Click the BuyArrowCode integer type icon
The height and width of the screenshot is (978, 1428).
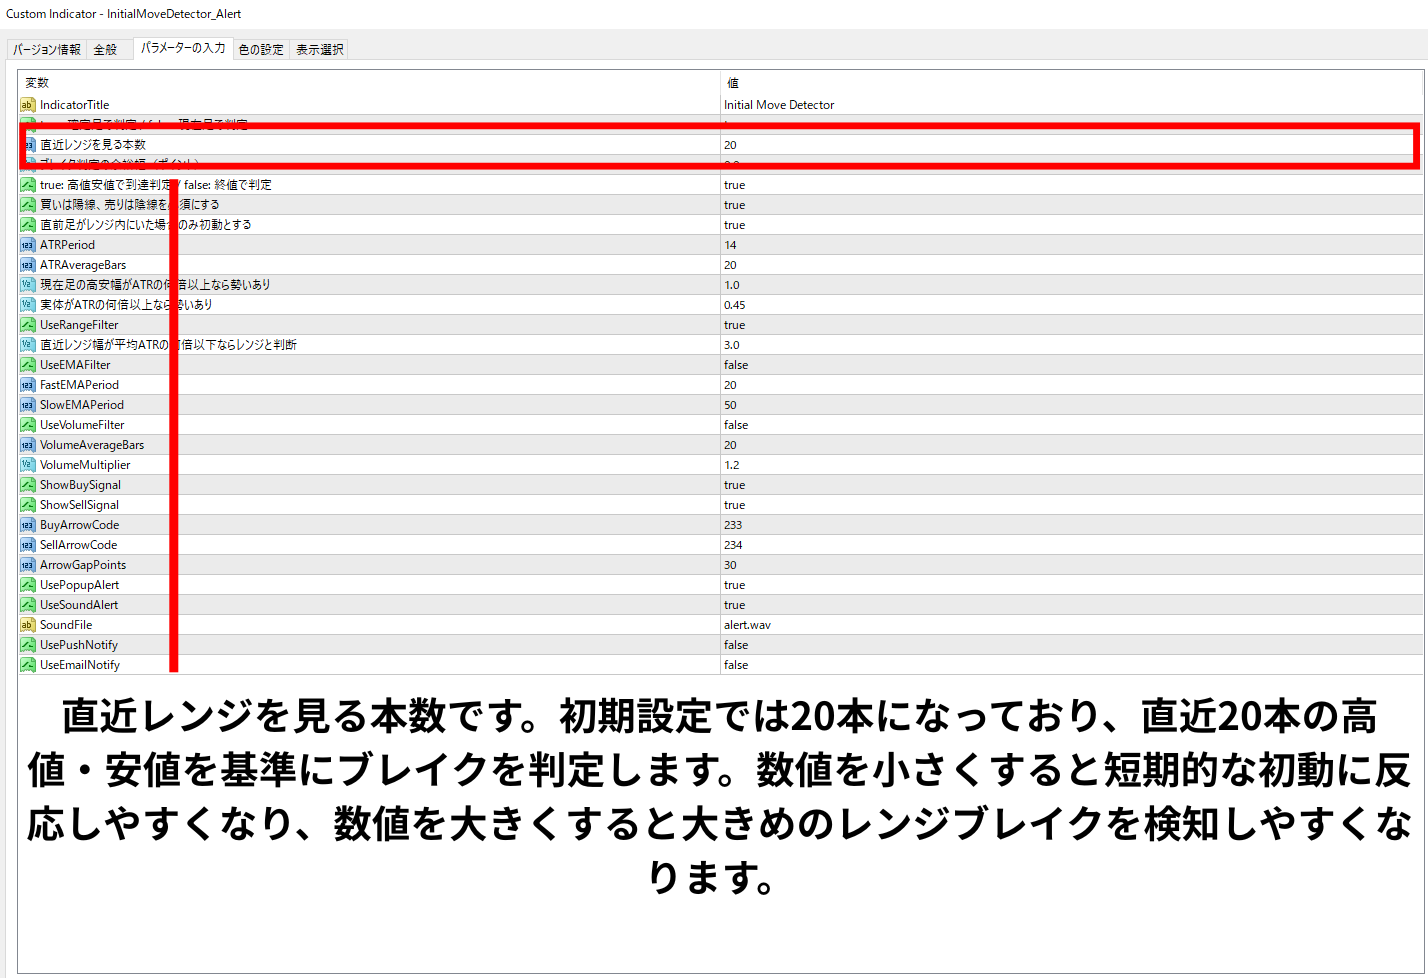coord(28,525)
